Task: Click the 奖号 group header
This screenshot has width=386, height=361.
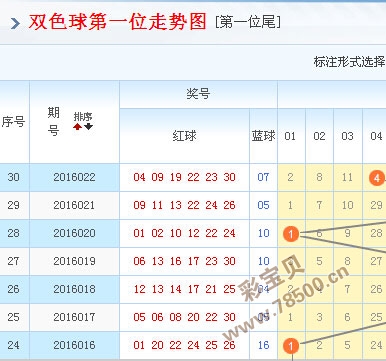Action: click(x=198, y=94)
